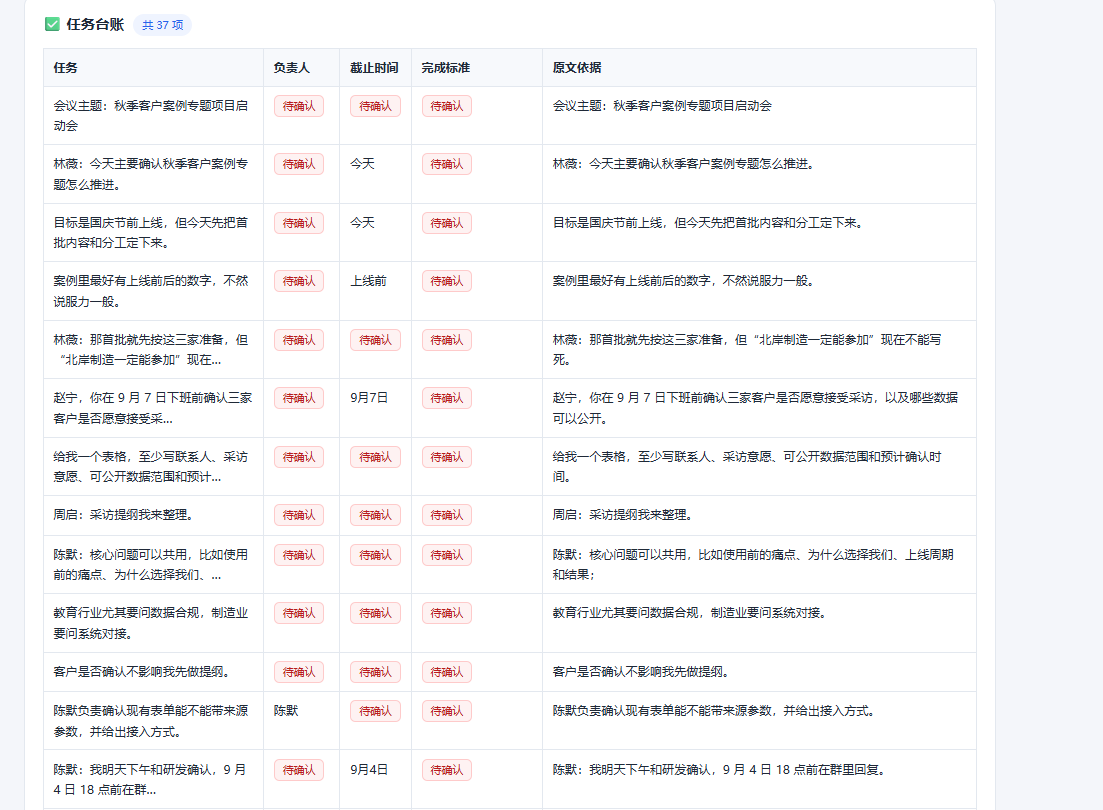
Task: Click 今天 deadline in 目标是国庆节前上线 row
Action: (x=362, y=223)
